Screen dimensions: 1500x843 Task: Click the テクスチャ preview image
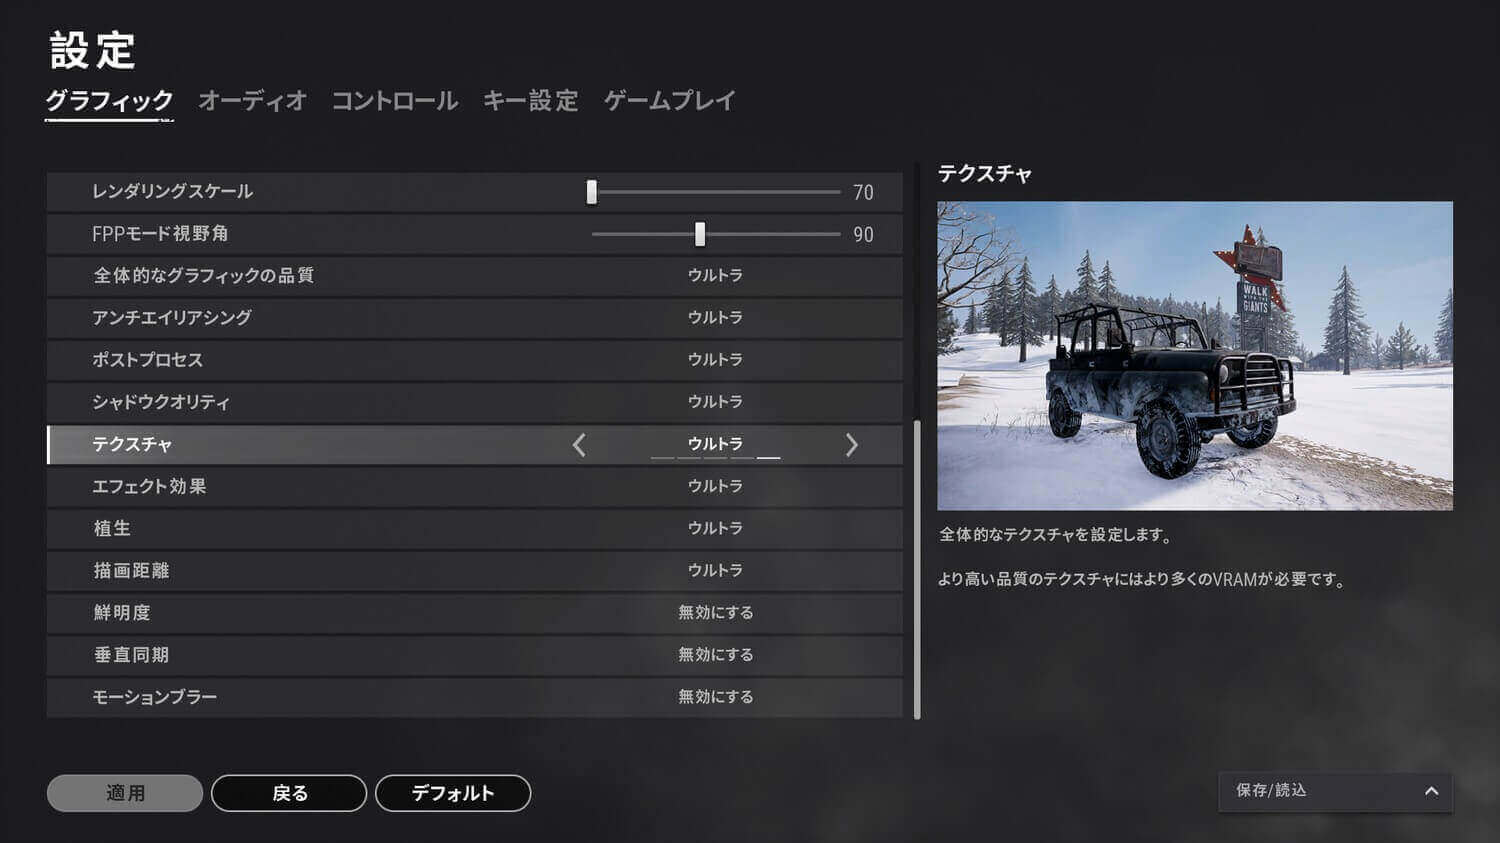click(x=1194, y=356)
